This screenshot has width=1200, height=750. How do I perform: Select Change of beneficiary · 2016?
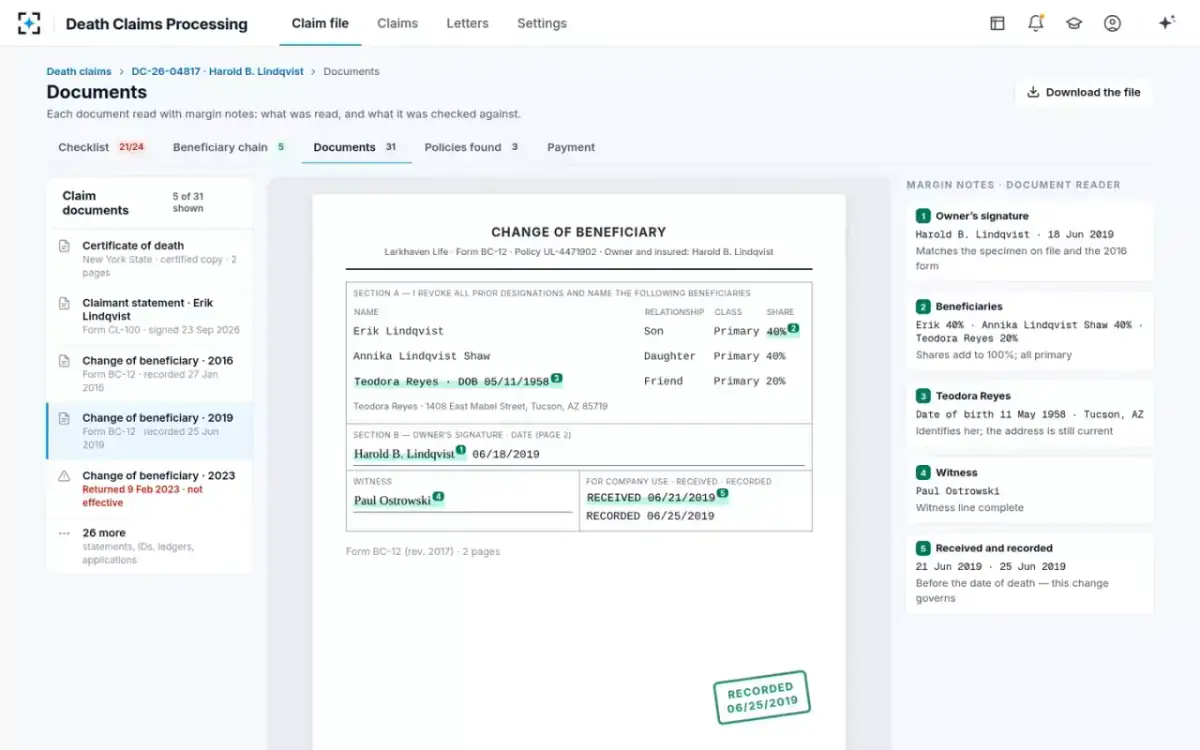click(x=150, y=374)
